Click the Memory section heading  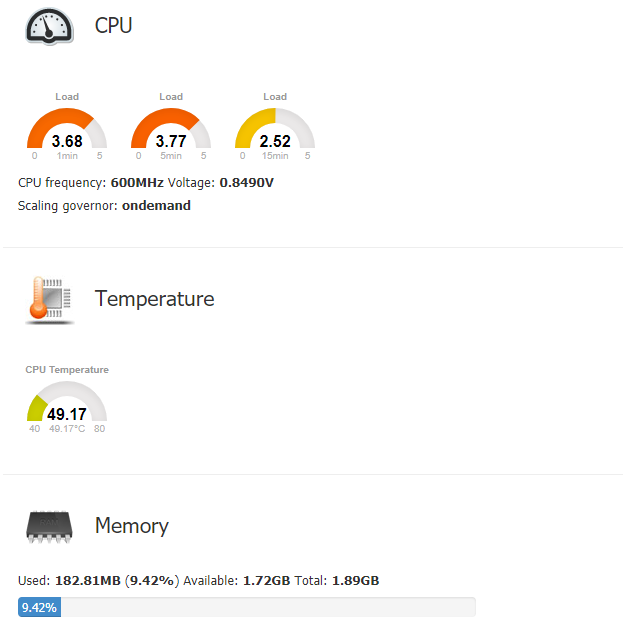[x=131, y=526]
